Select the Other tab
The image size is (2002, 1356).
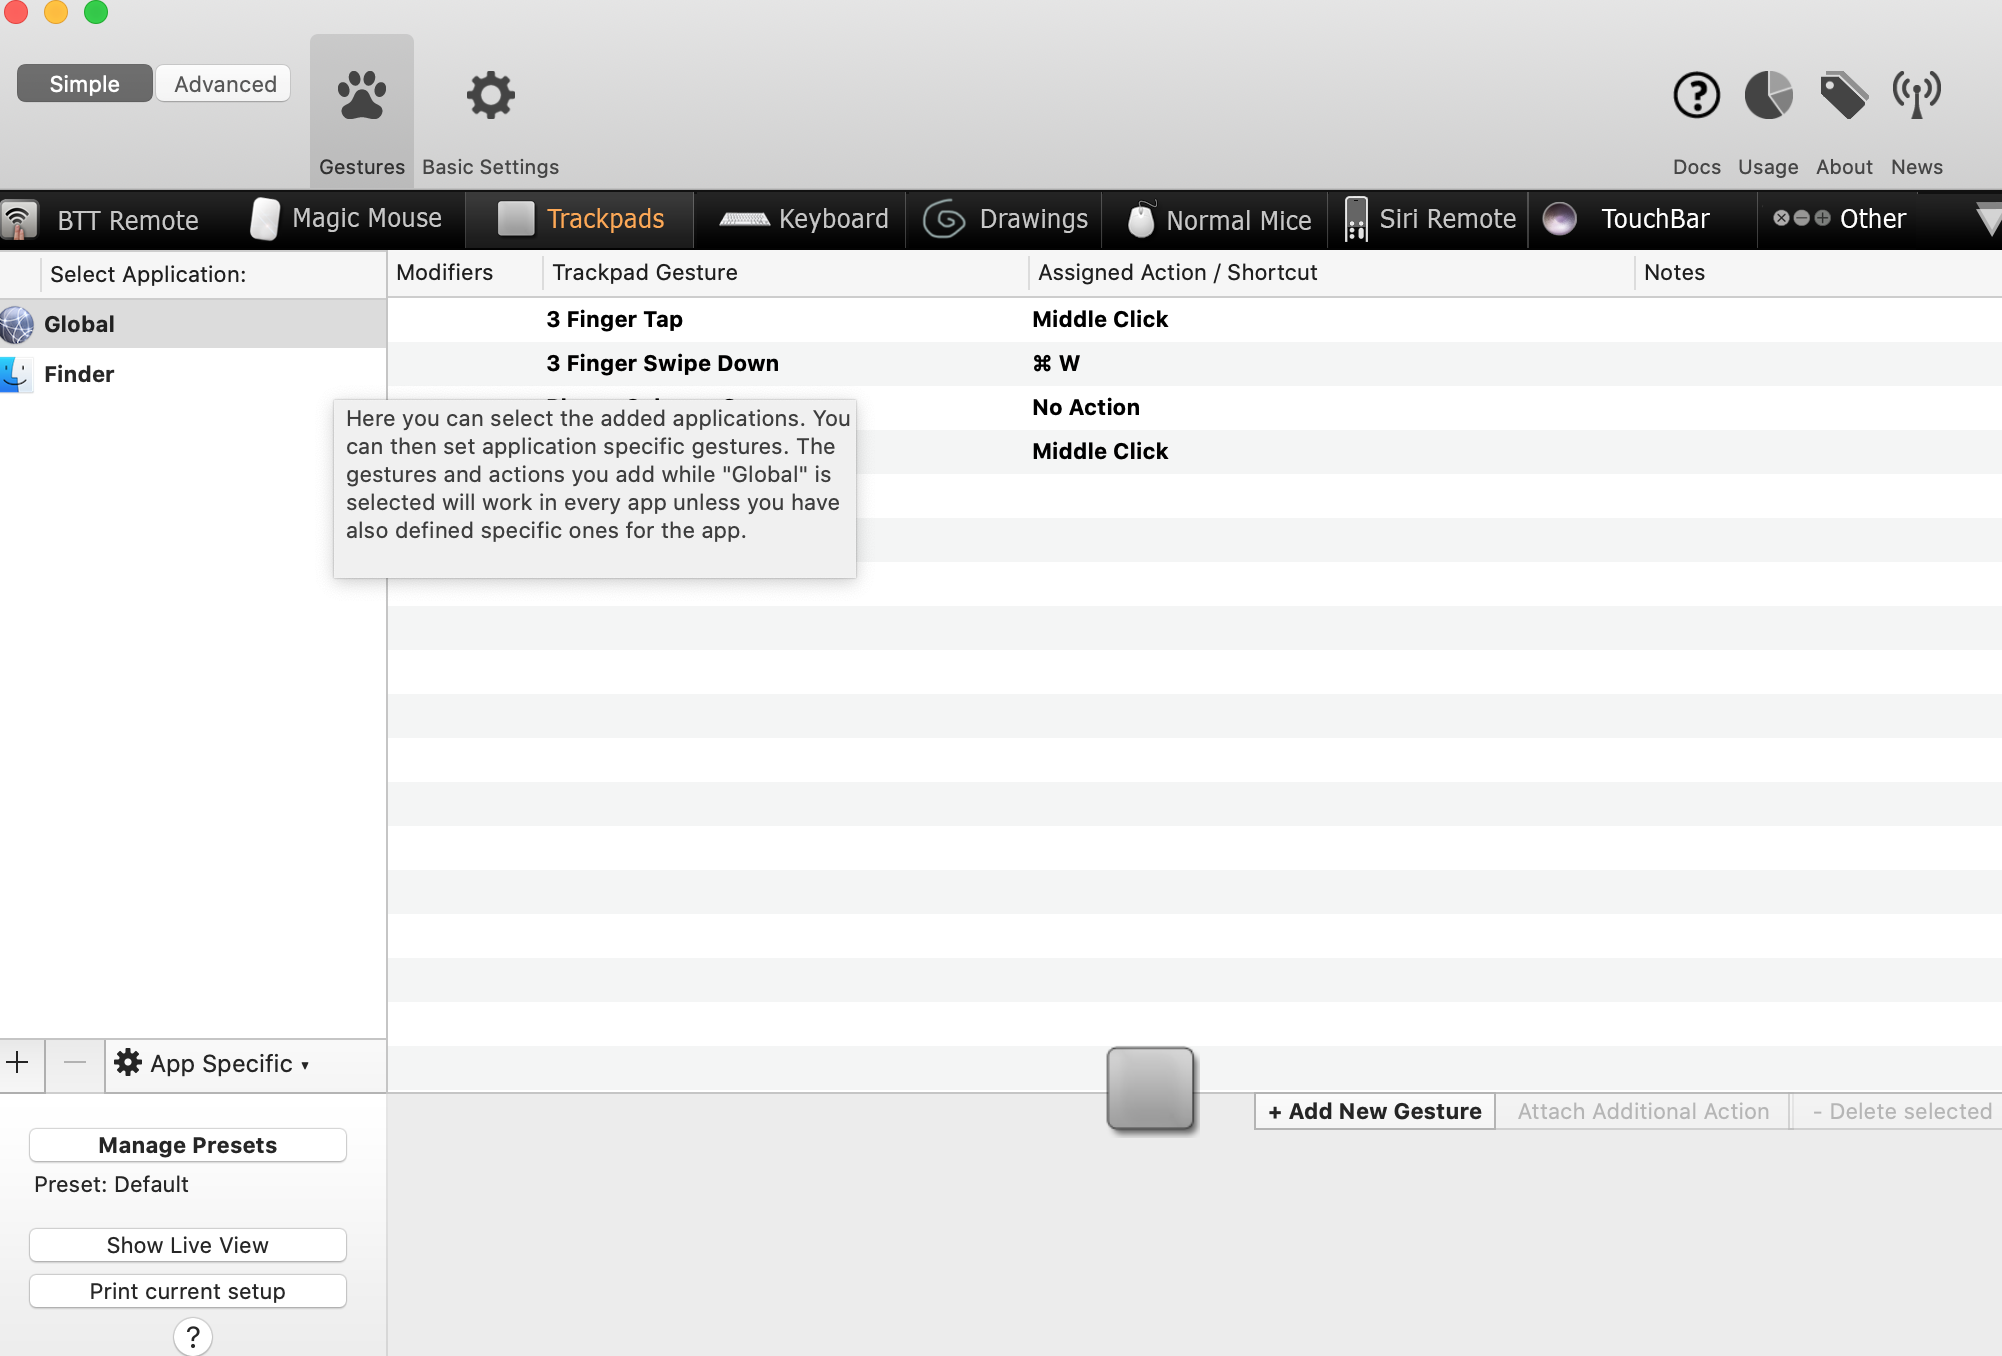click(1840, 219)
